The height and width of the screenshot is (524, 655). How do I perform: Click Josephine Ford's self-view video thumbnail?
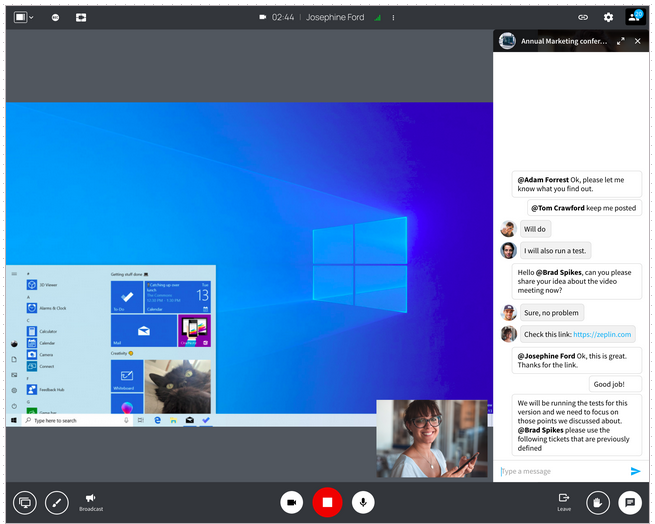click(x=432, y=439)
